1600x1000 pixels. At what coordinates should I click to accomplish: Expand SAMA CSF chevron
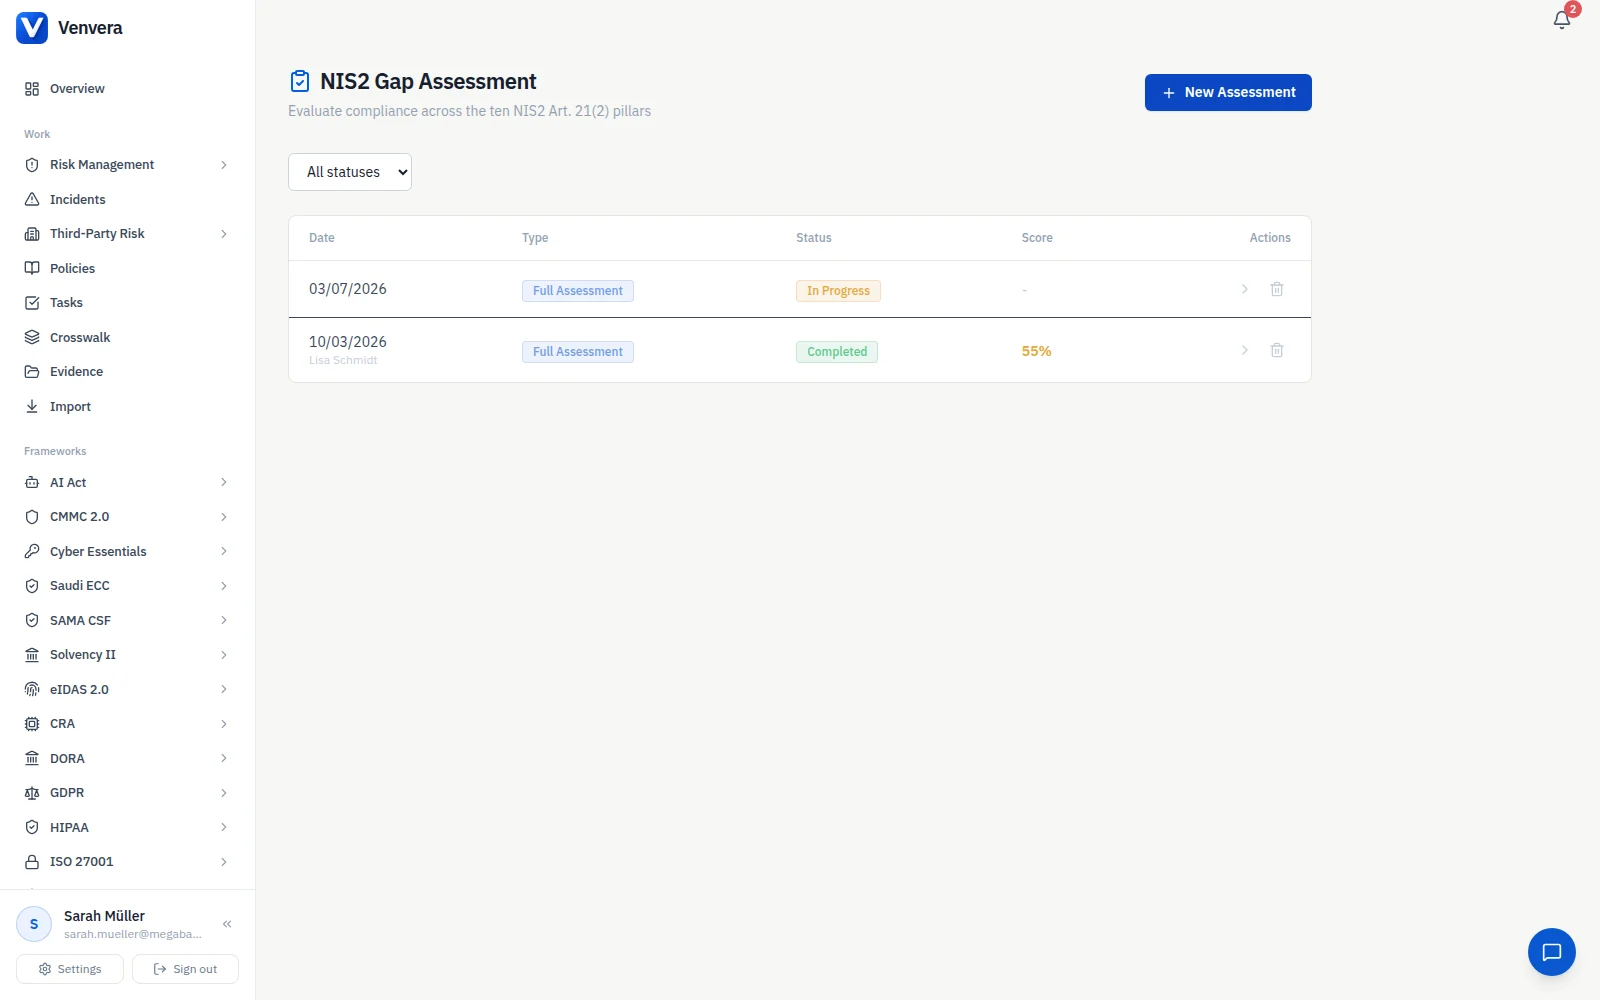[x=224, y=620]
